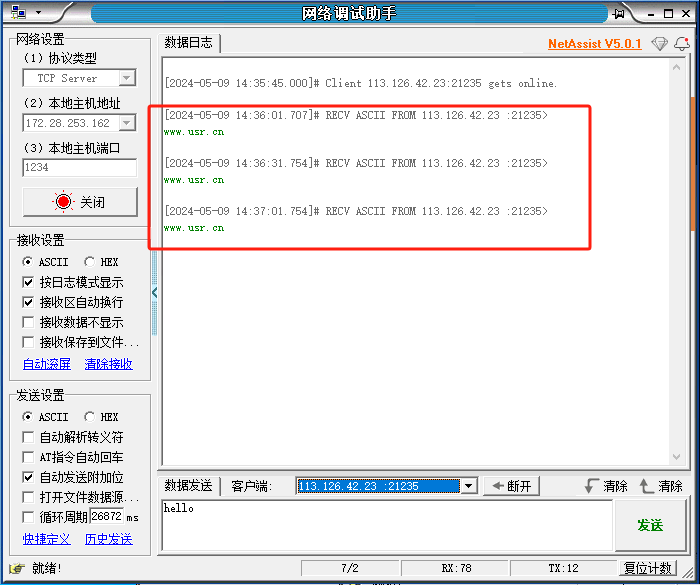The width and height of the screenshot is (700, 585).
Task: Switch to the 数据发送 tab
Action: pyautogui.click(x=188, y=486)
